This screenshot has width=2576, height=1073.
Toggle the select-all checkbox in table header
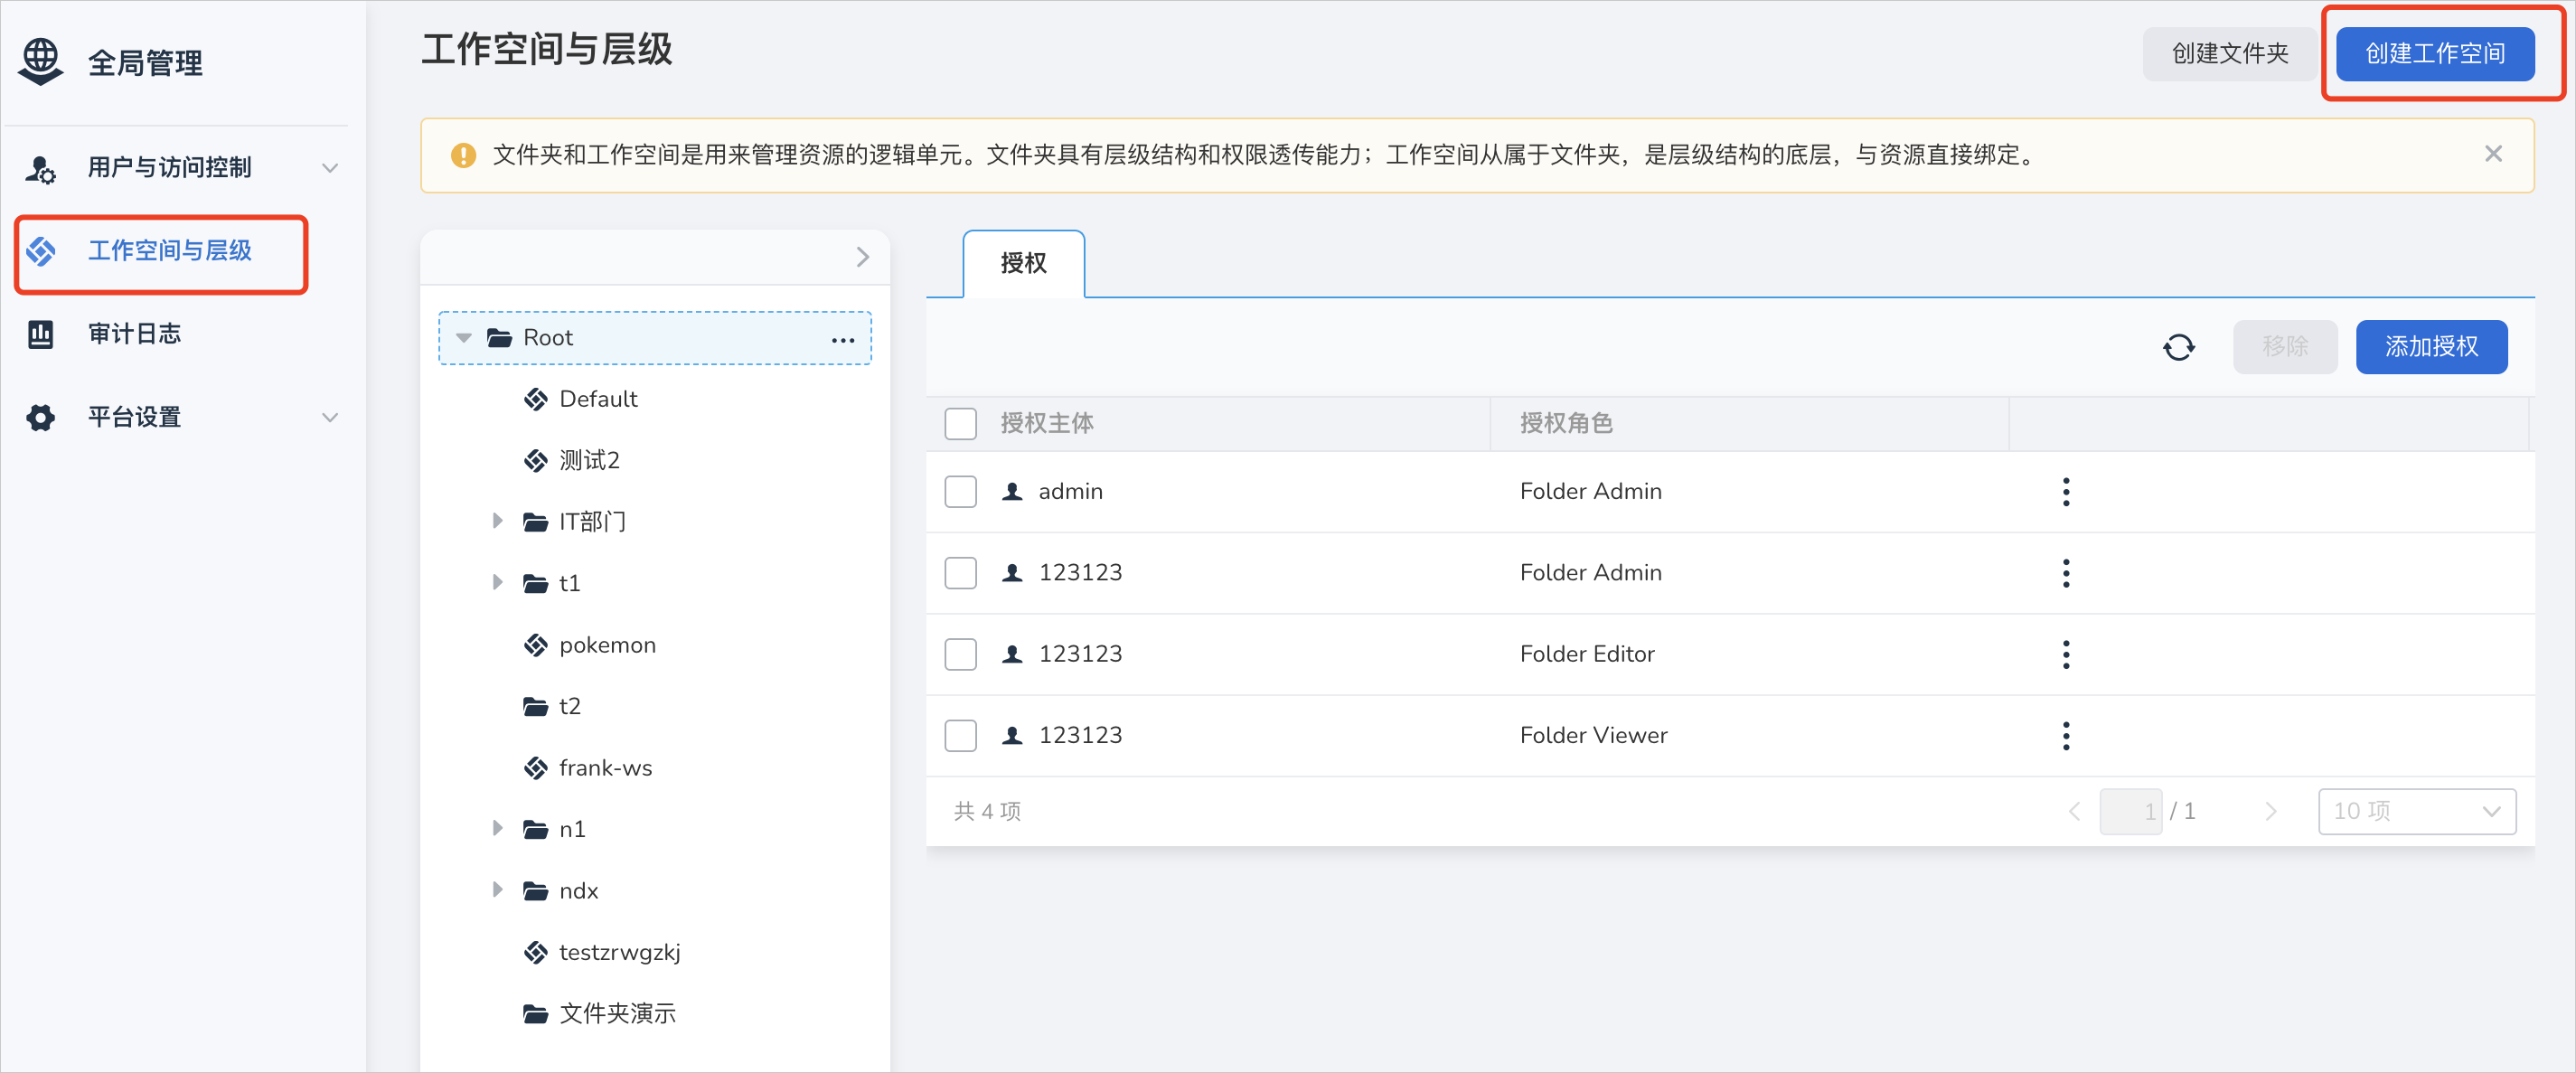click(961, 424)
